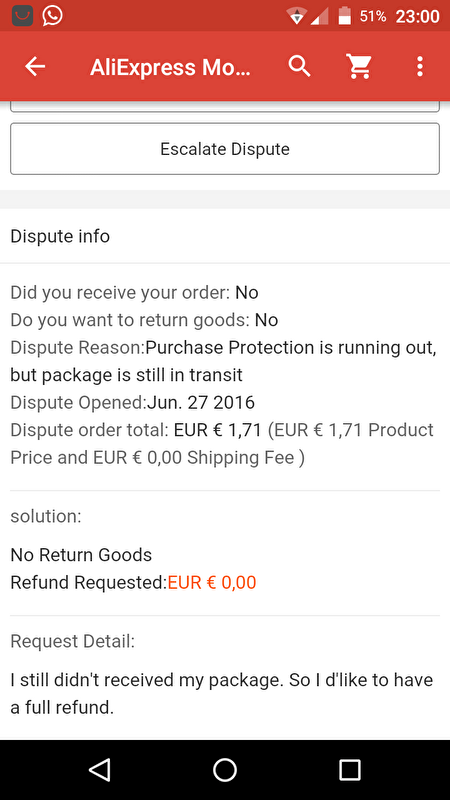This screenshot has width=450, height=800.
Task: Tap the AliExpress notification icon
Action: [22, 16]
